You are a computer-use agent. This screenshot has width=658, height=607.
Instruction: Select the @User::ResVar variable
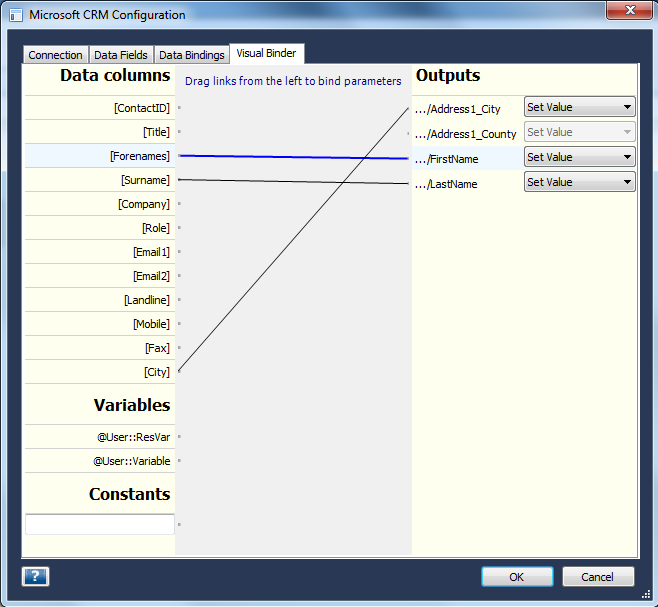pyautogui.click(x=100, y=437)
